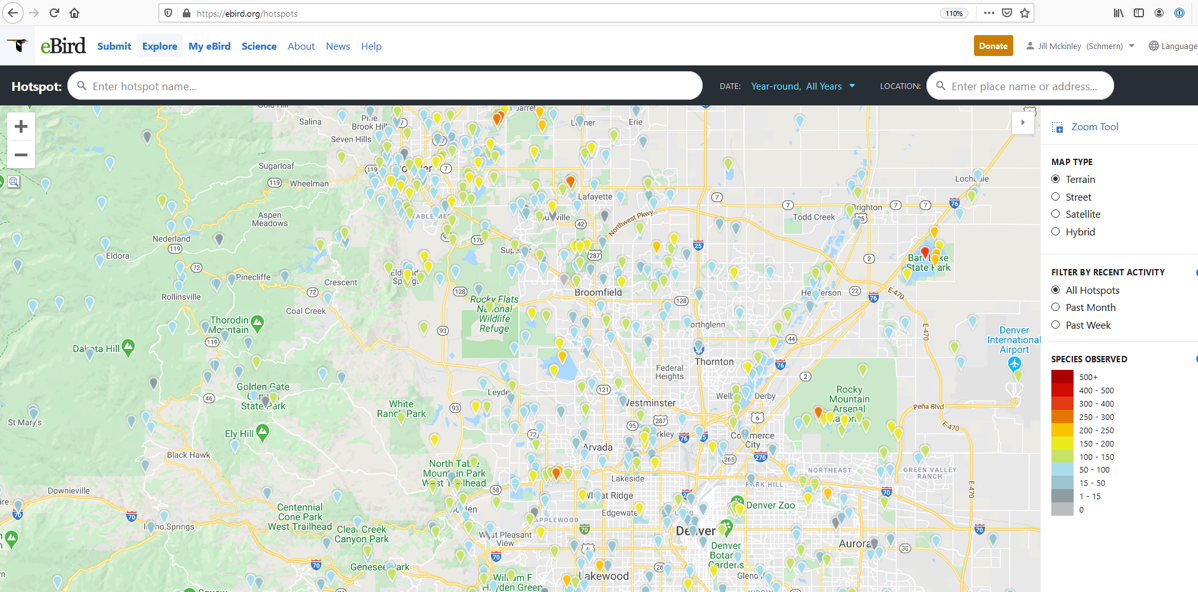Open the page actions three-dots menu
The image size is (1198, 592).
pyautogui.click(x=989, y=13)
